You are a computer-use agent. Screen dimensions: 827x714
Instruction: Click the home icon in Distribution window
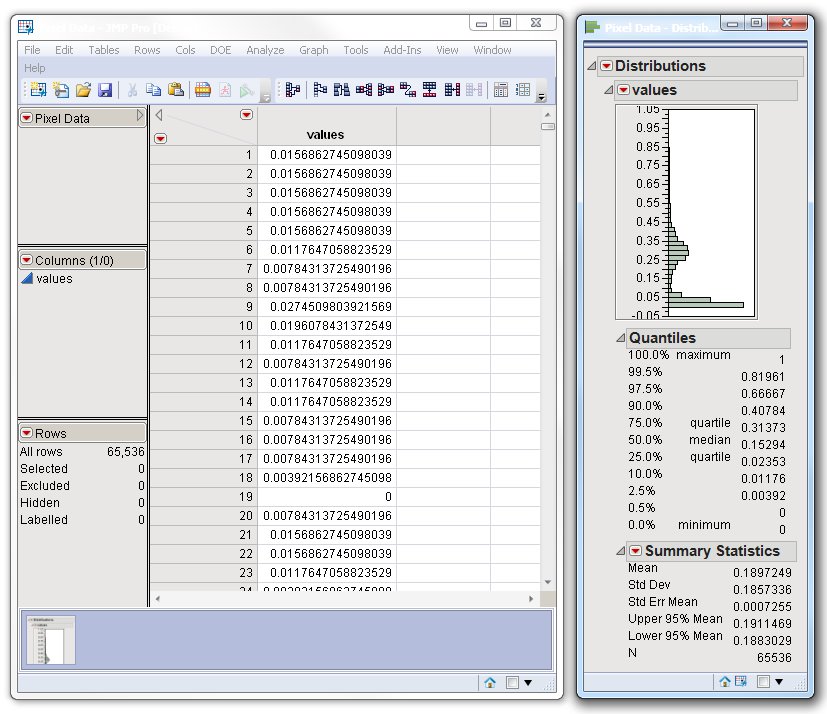coord(725,681)
